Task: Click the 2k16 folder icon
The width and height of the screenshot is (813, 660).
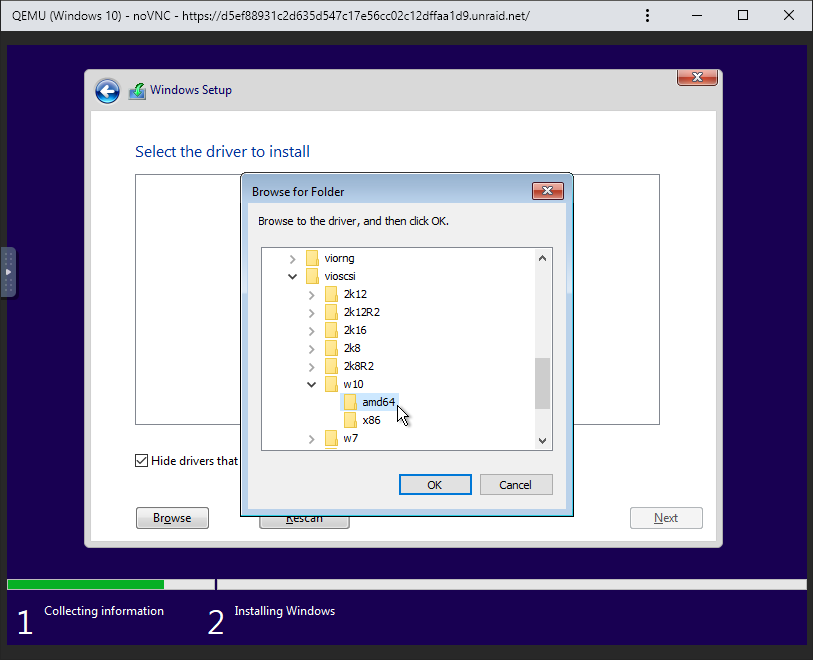Action: pyautogui.click(x=331, y=330)
